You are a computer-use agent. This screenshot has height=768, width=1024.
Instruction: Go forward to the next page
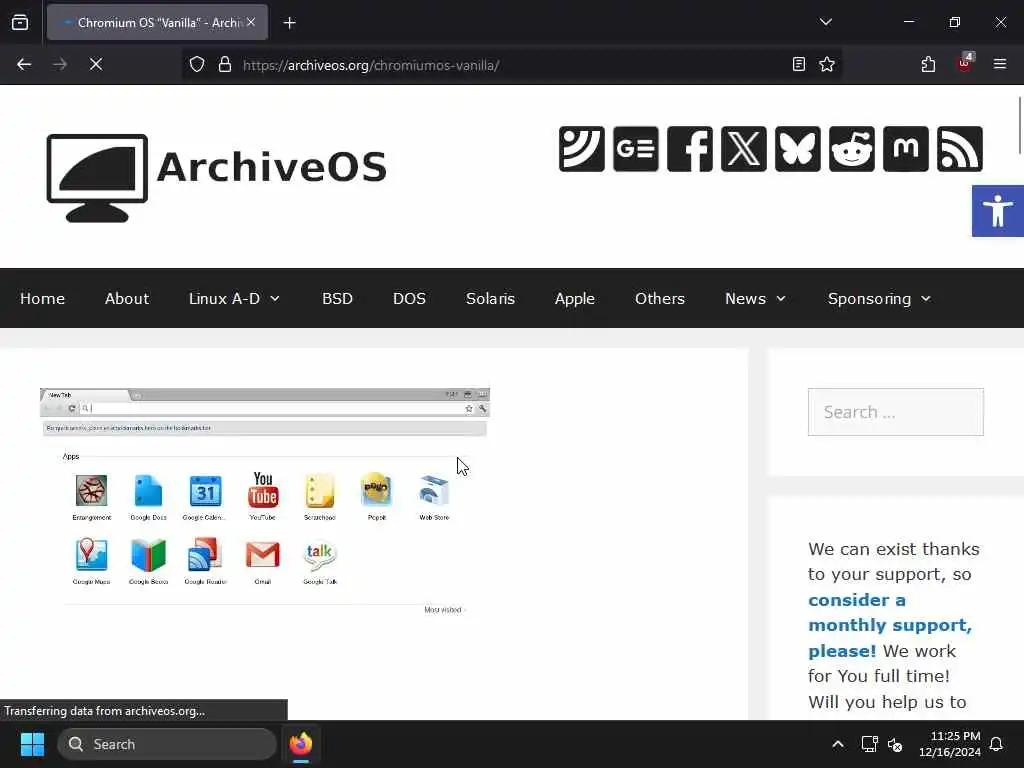coord(60,64)
